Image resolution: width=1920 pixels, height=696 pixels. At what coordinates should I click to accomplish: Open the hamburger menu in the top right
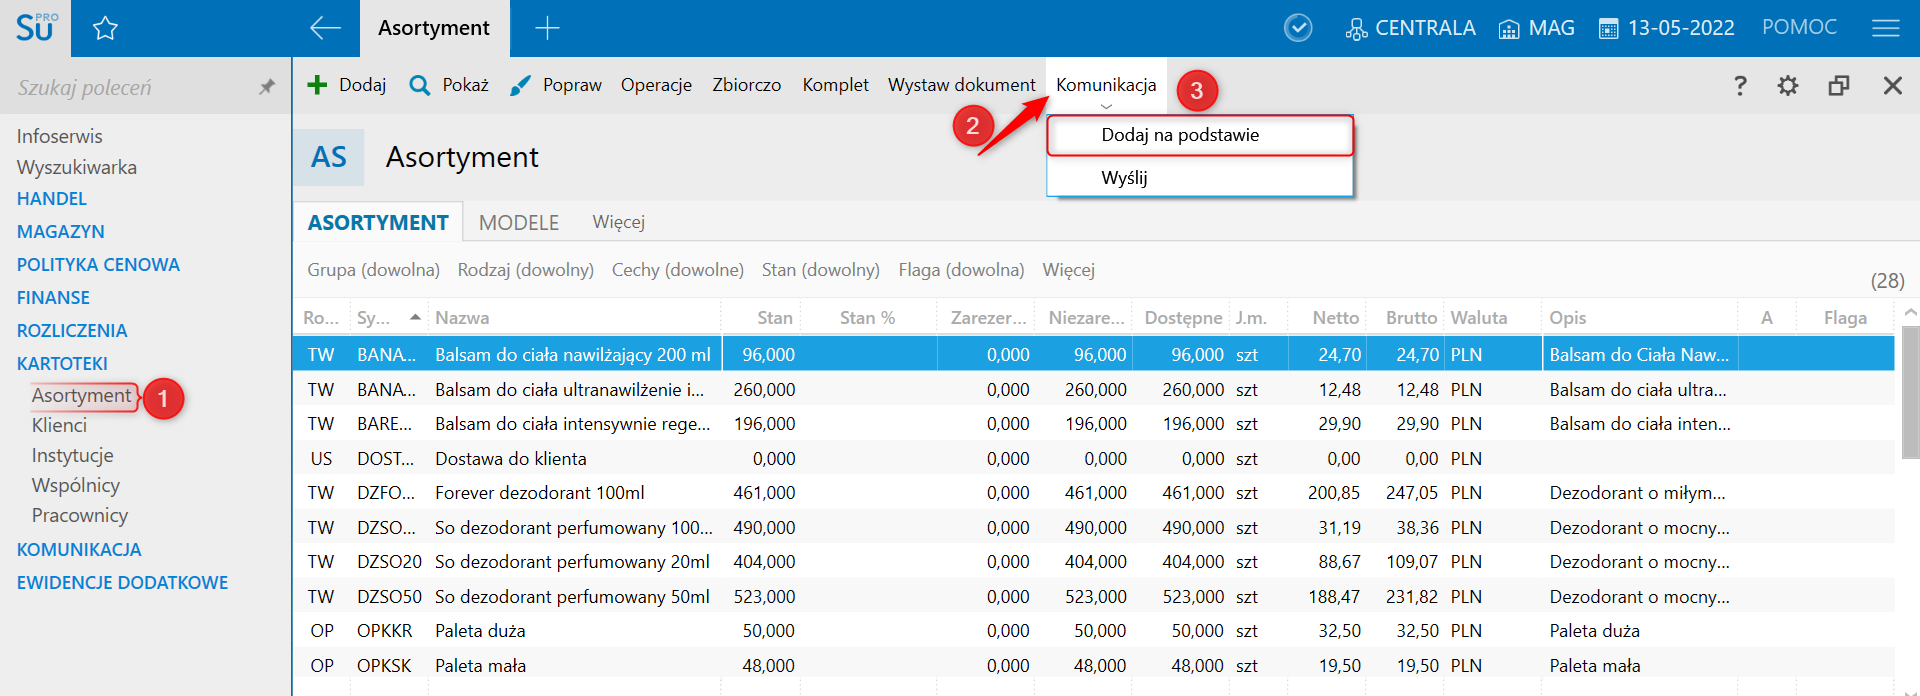(x=1885, y=28)
